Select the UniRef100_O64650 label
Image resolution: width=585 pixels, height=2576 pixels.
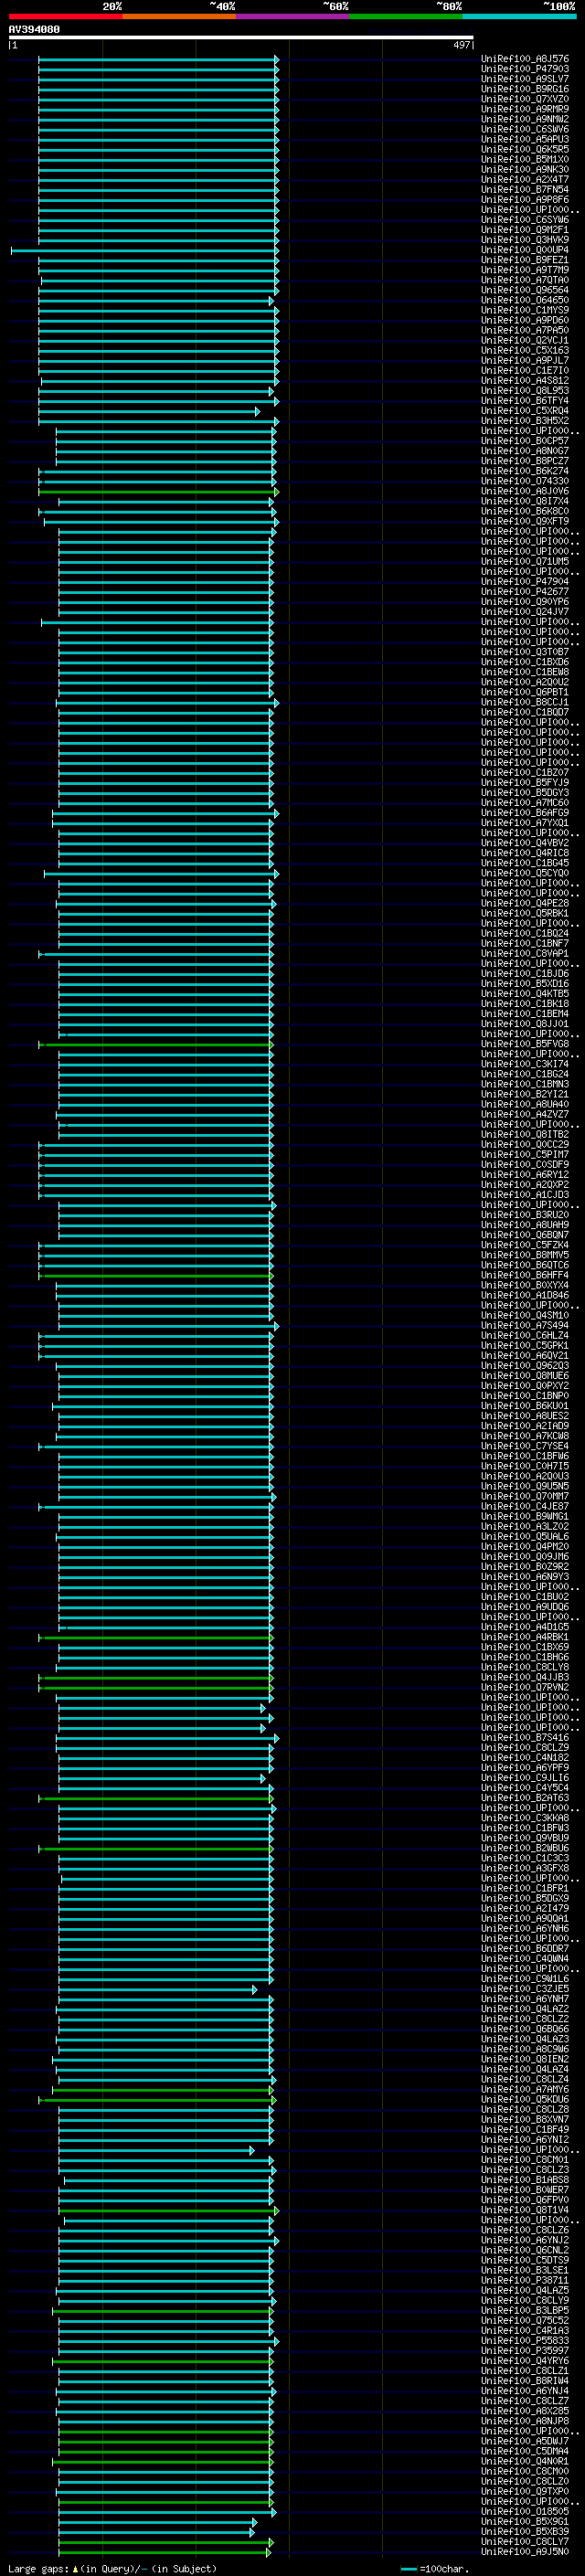(x=525, y=300)
